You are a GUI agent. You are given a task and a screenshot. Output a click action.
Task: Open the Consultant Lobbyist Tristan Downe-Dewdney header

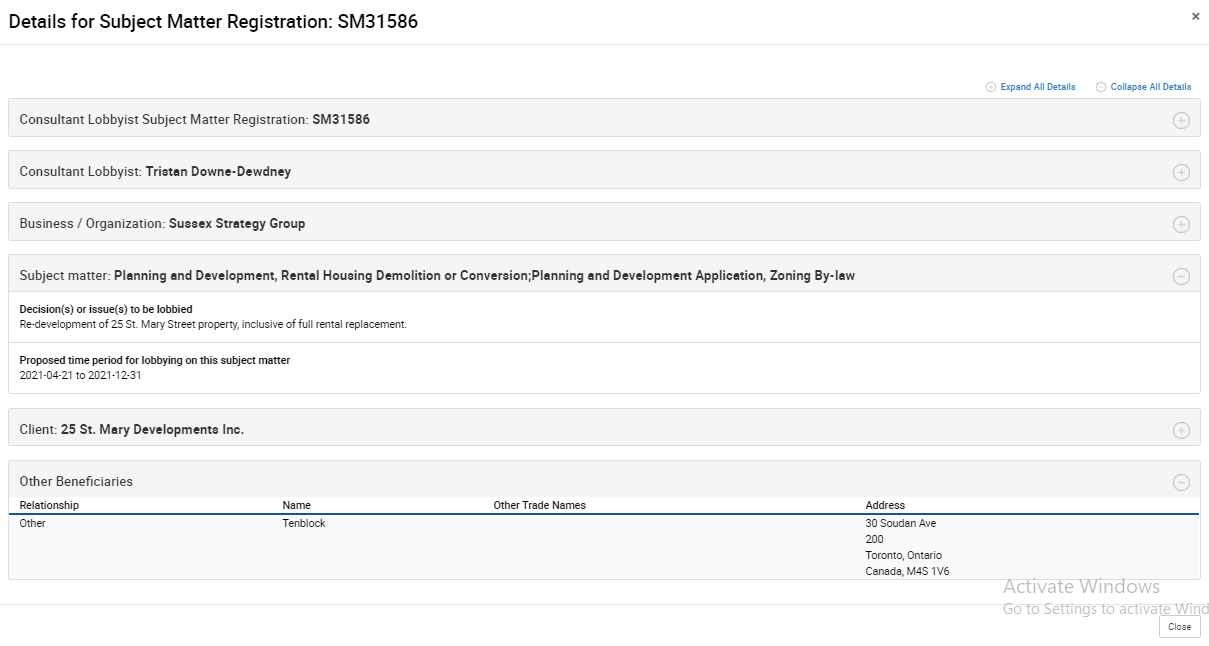155,171
